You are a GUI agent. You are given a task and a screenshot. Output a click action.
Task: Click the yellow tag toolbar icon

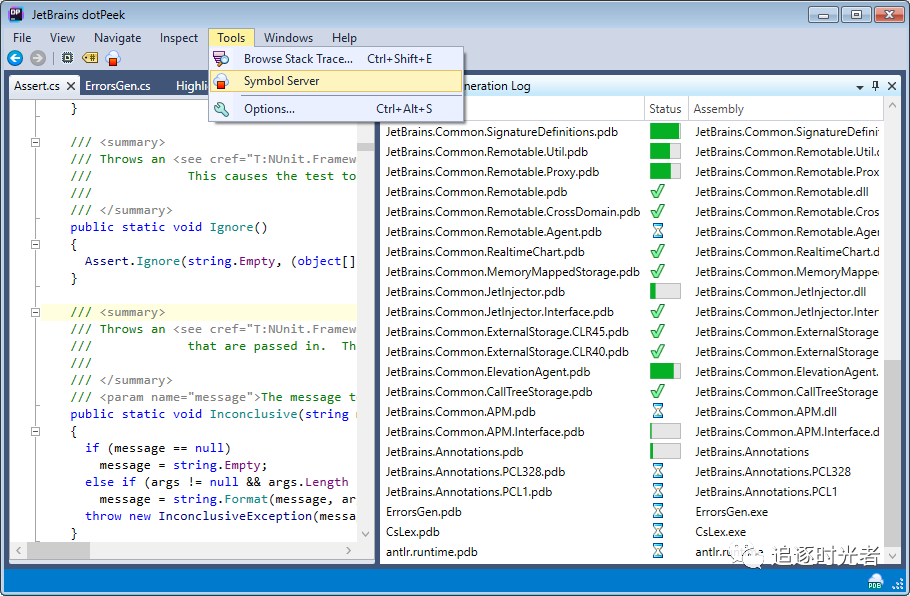[x=90, y=58]
